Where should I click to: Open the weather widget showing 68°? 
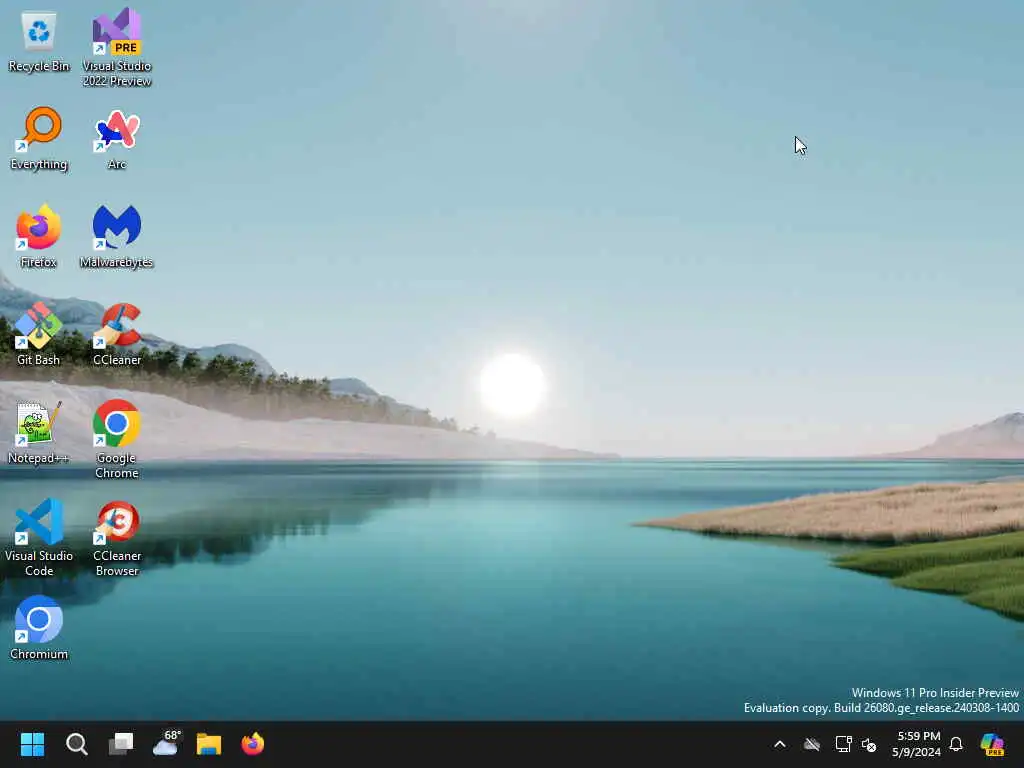pos(166,743)
